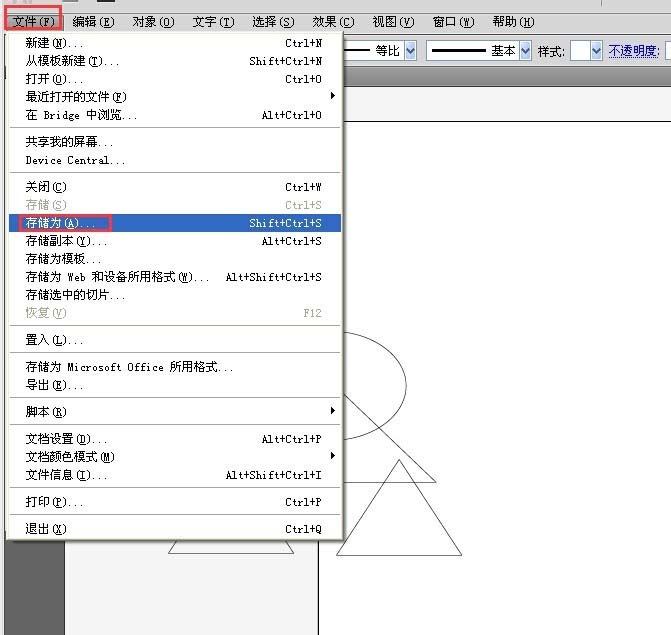Expand 最近打开的文件(F) submenu
671x635 pixels.
click(x=175, y=97)
